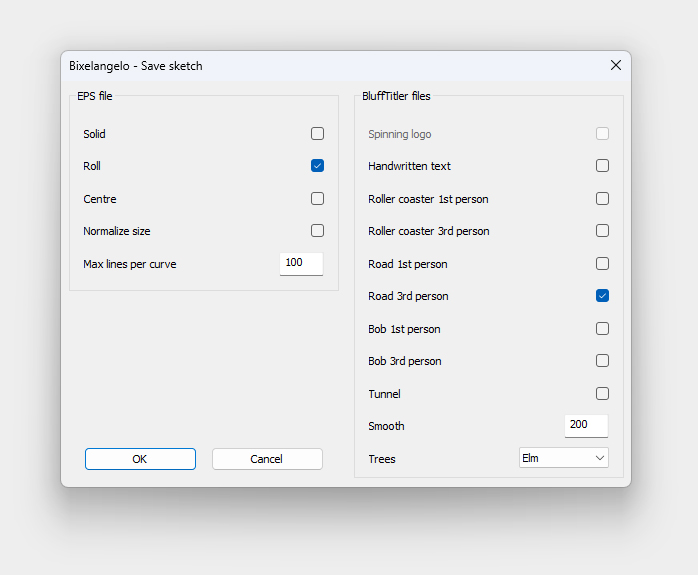Open the Trees dropdown showing Elm
The width and height of the screenshot is (698, 575).
coord(564,458)
